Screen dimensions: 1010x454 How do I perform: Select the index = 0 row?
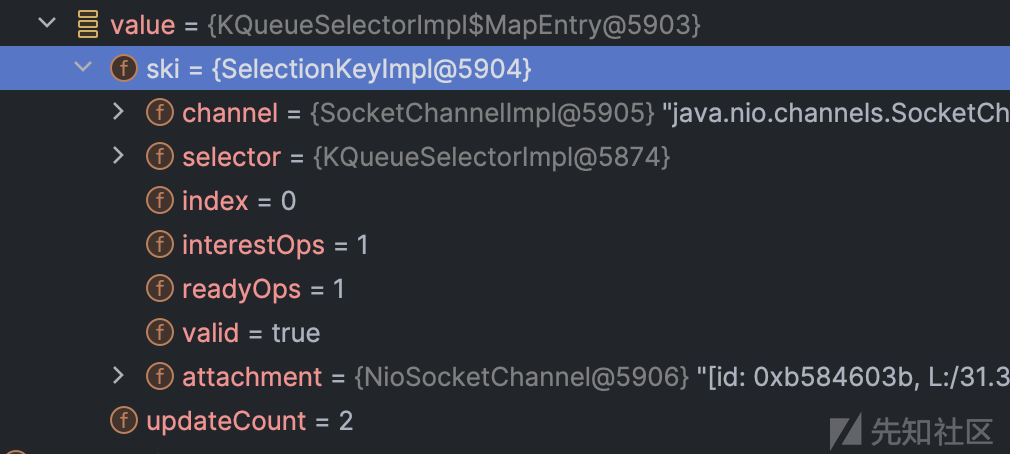pos(505,201)
